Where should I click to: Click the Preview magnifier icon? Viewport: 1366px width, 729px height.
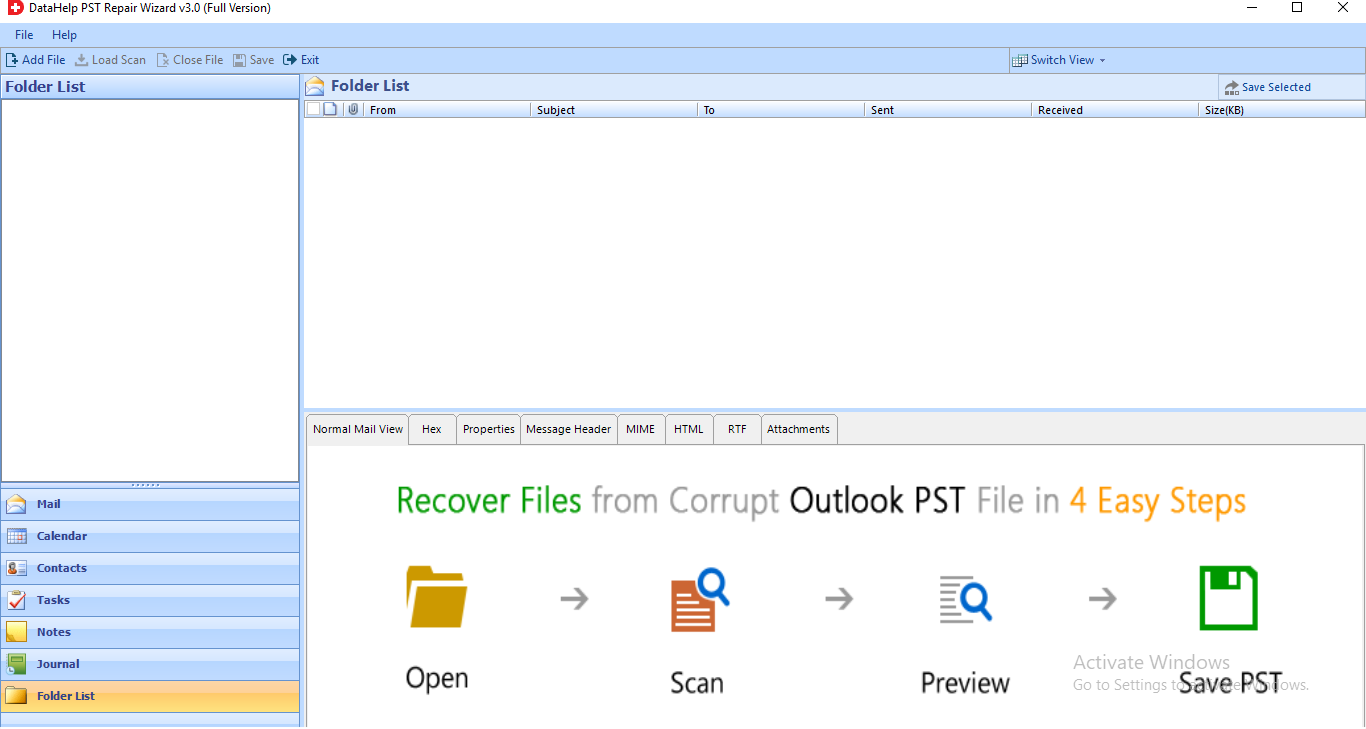965,599
